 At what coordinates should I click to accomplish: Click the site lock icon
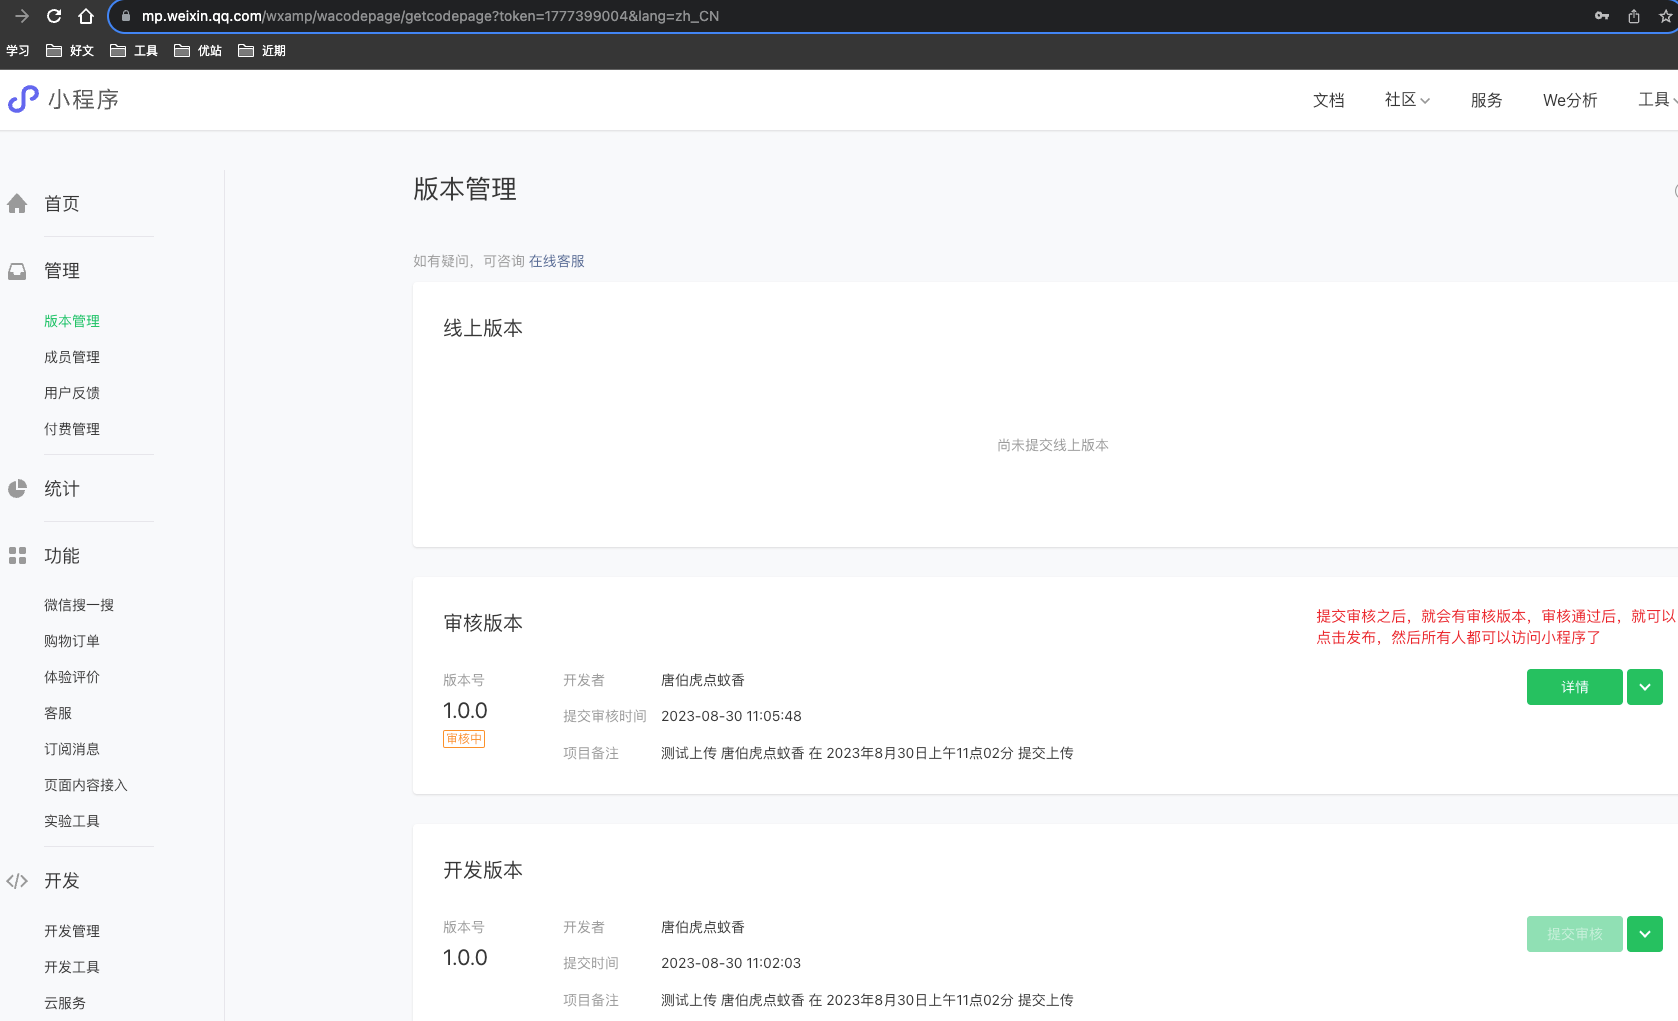(126, 16)
